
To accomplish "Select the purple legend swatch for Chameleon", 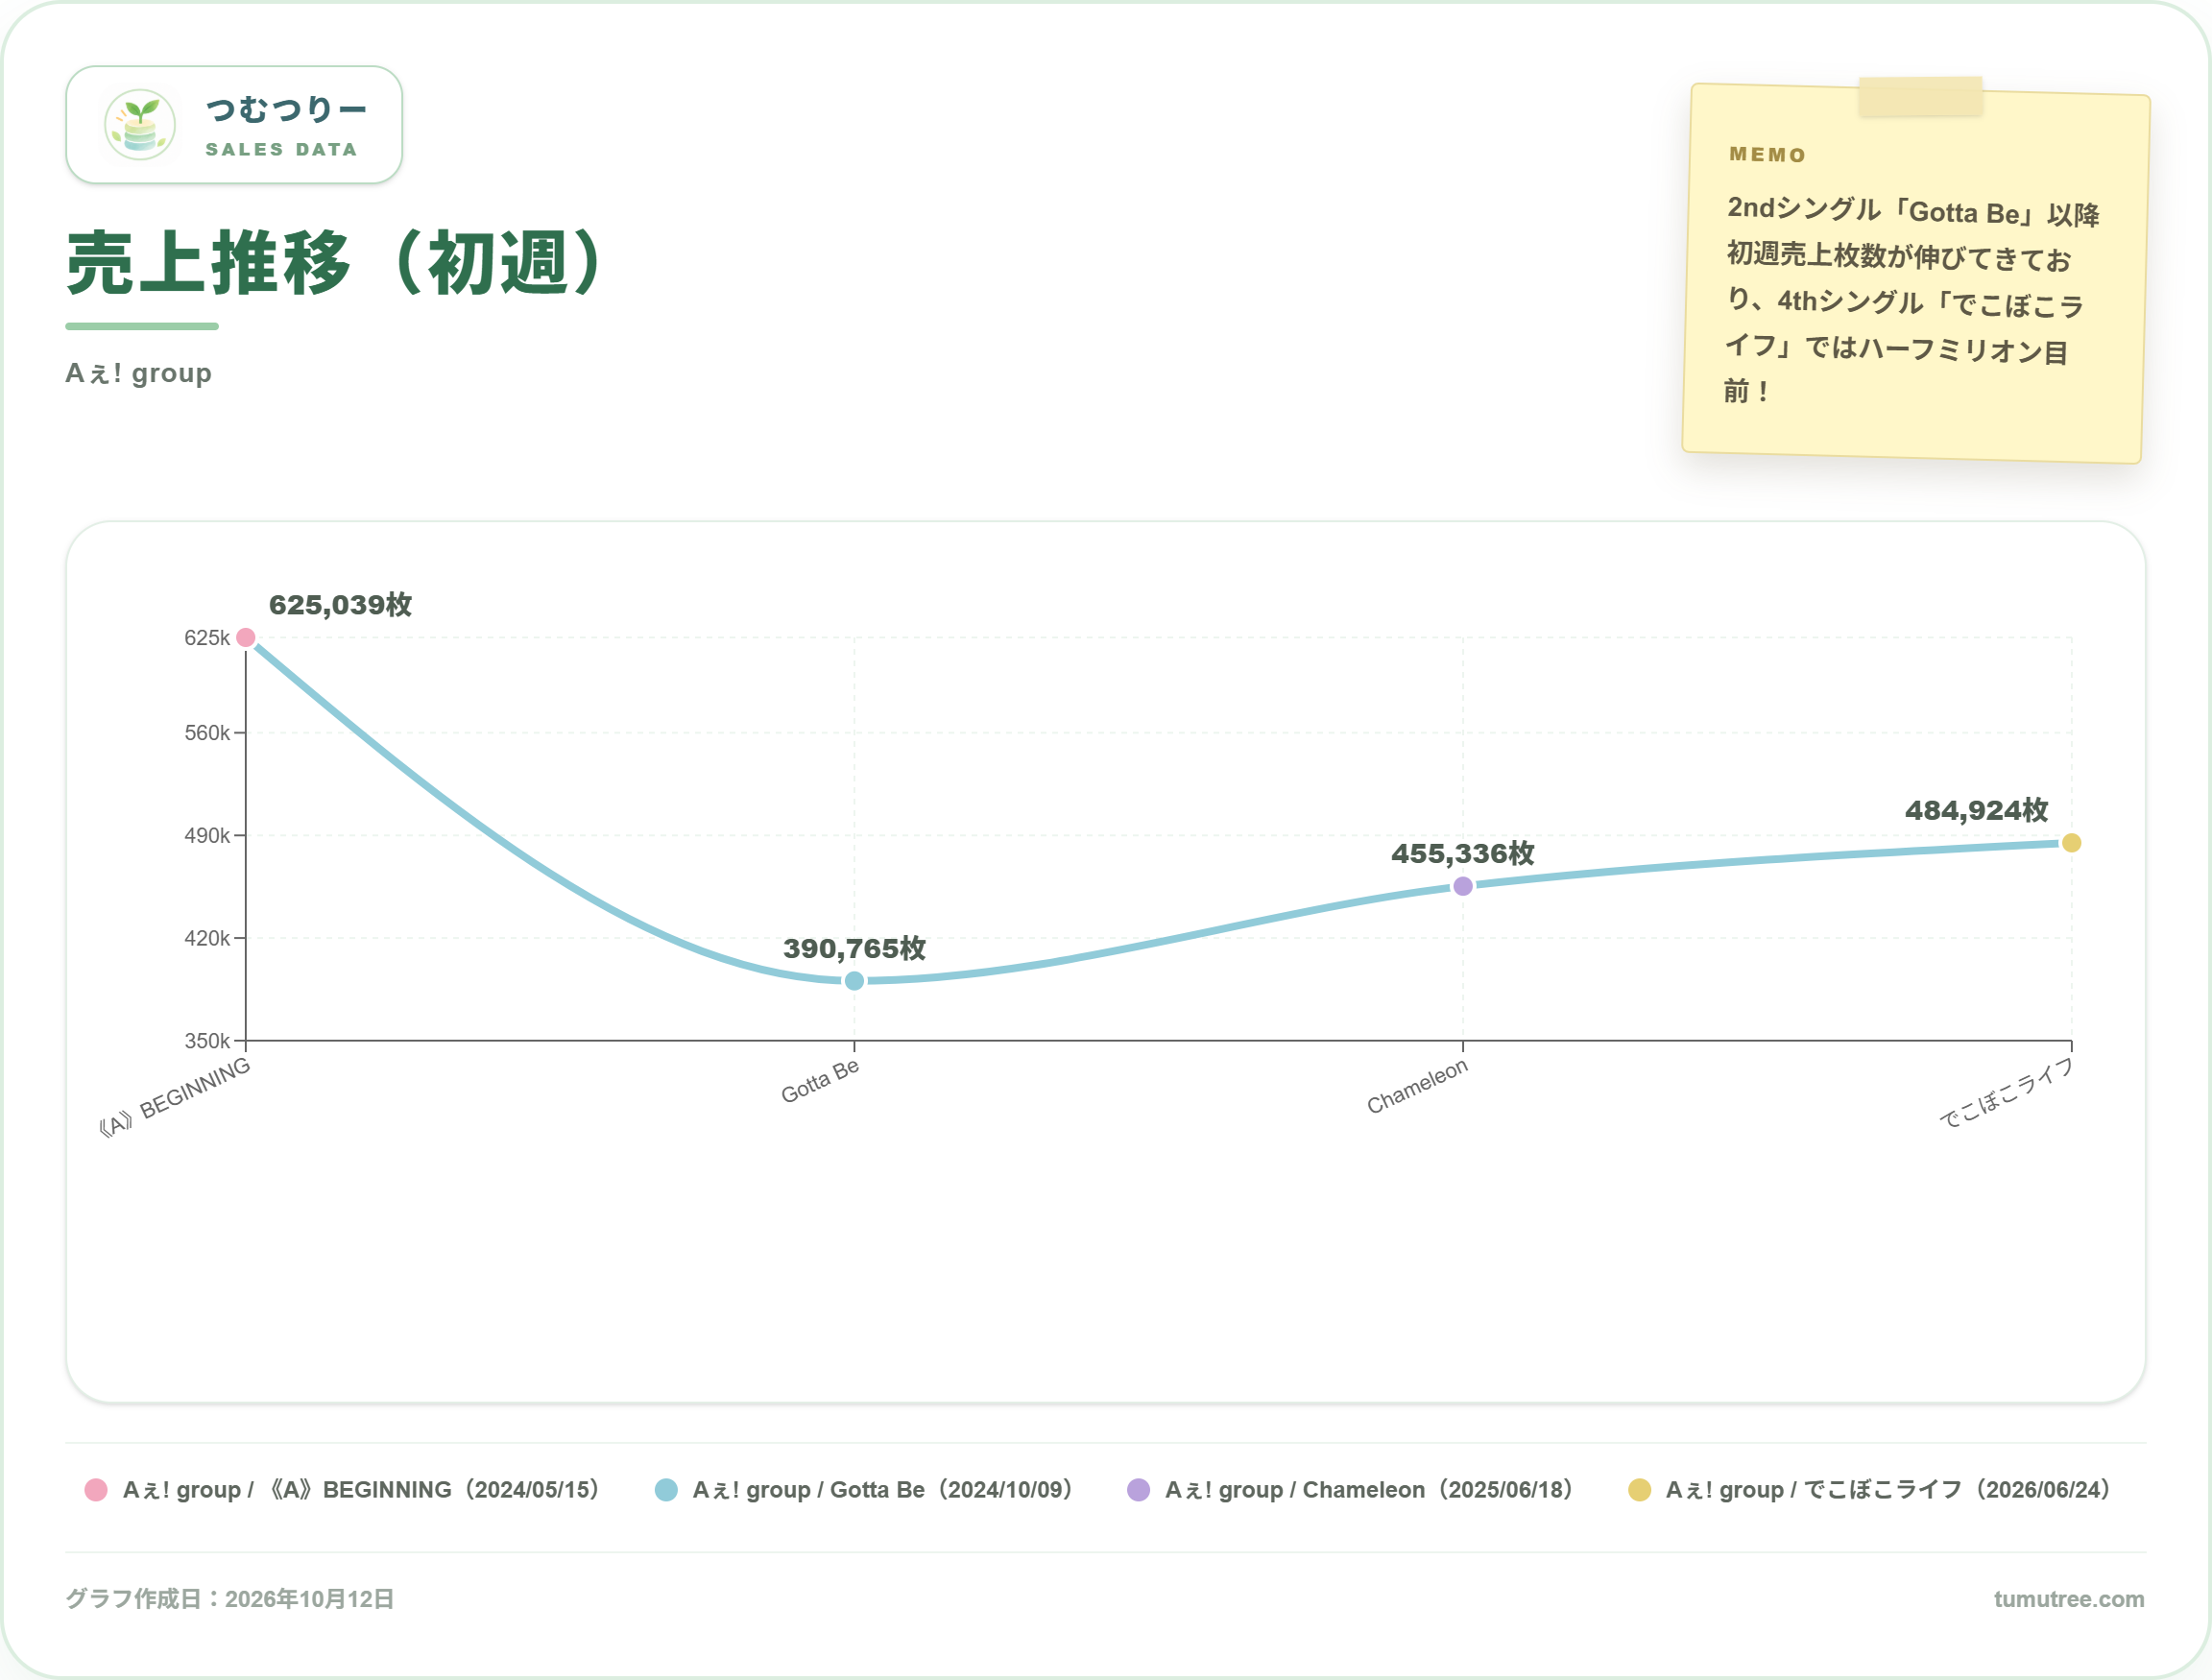I will (1138, 1490).
